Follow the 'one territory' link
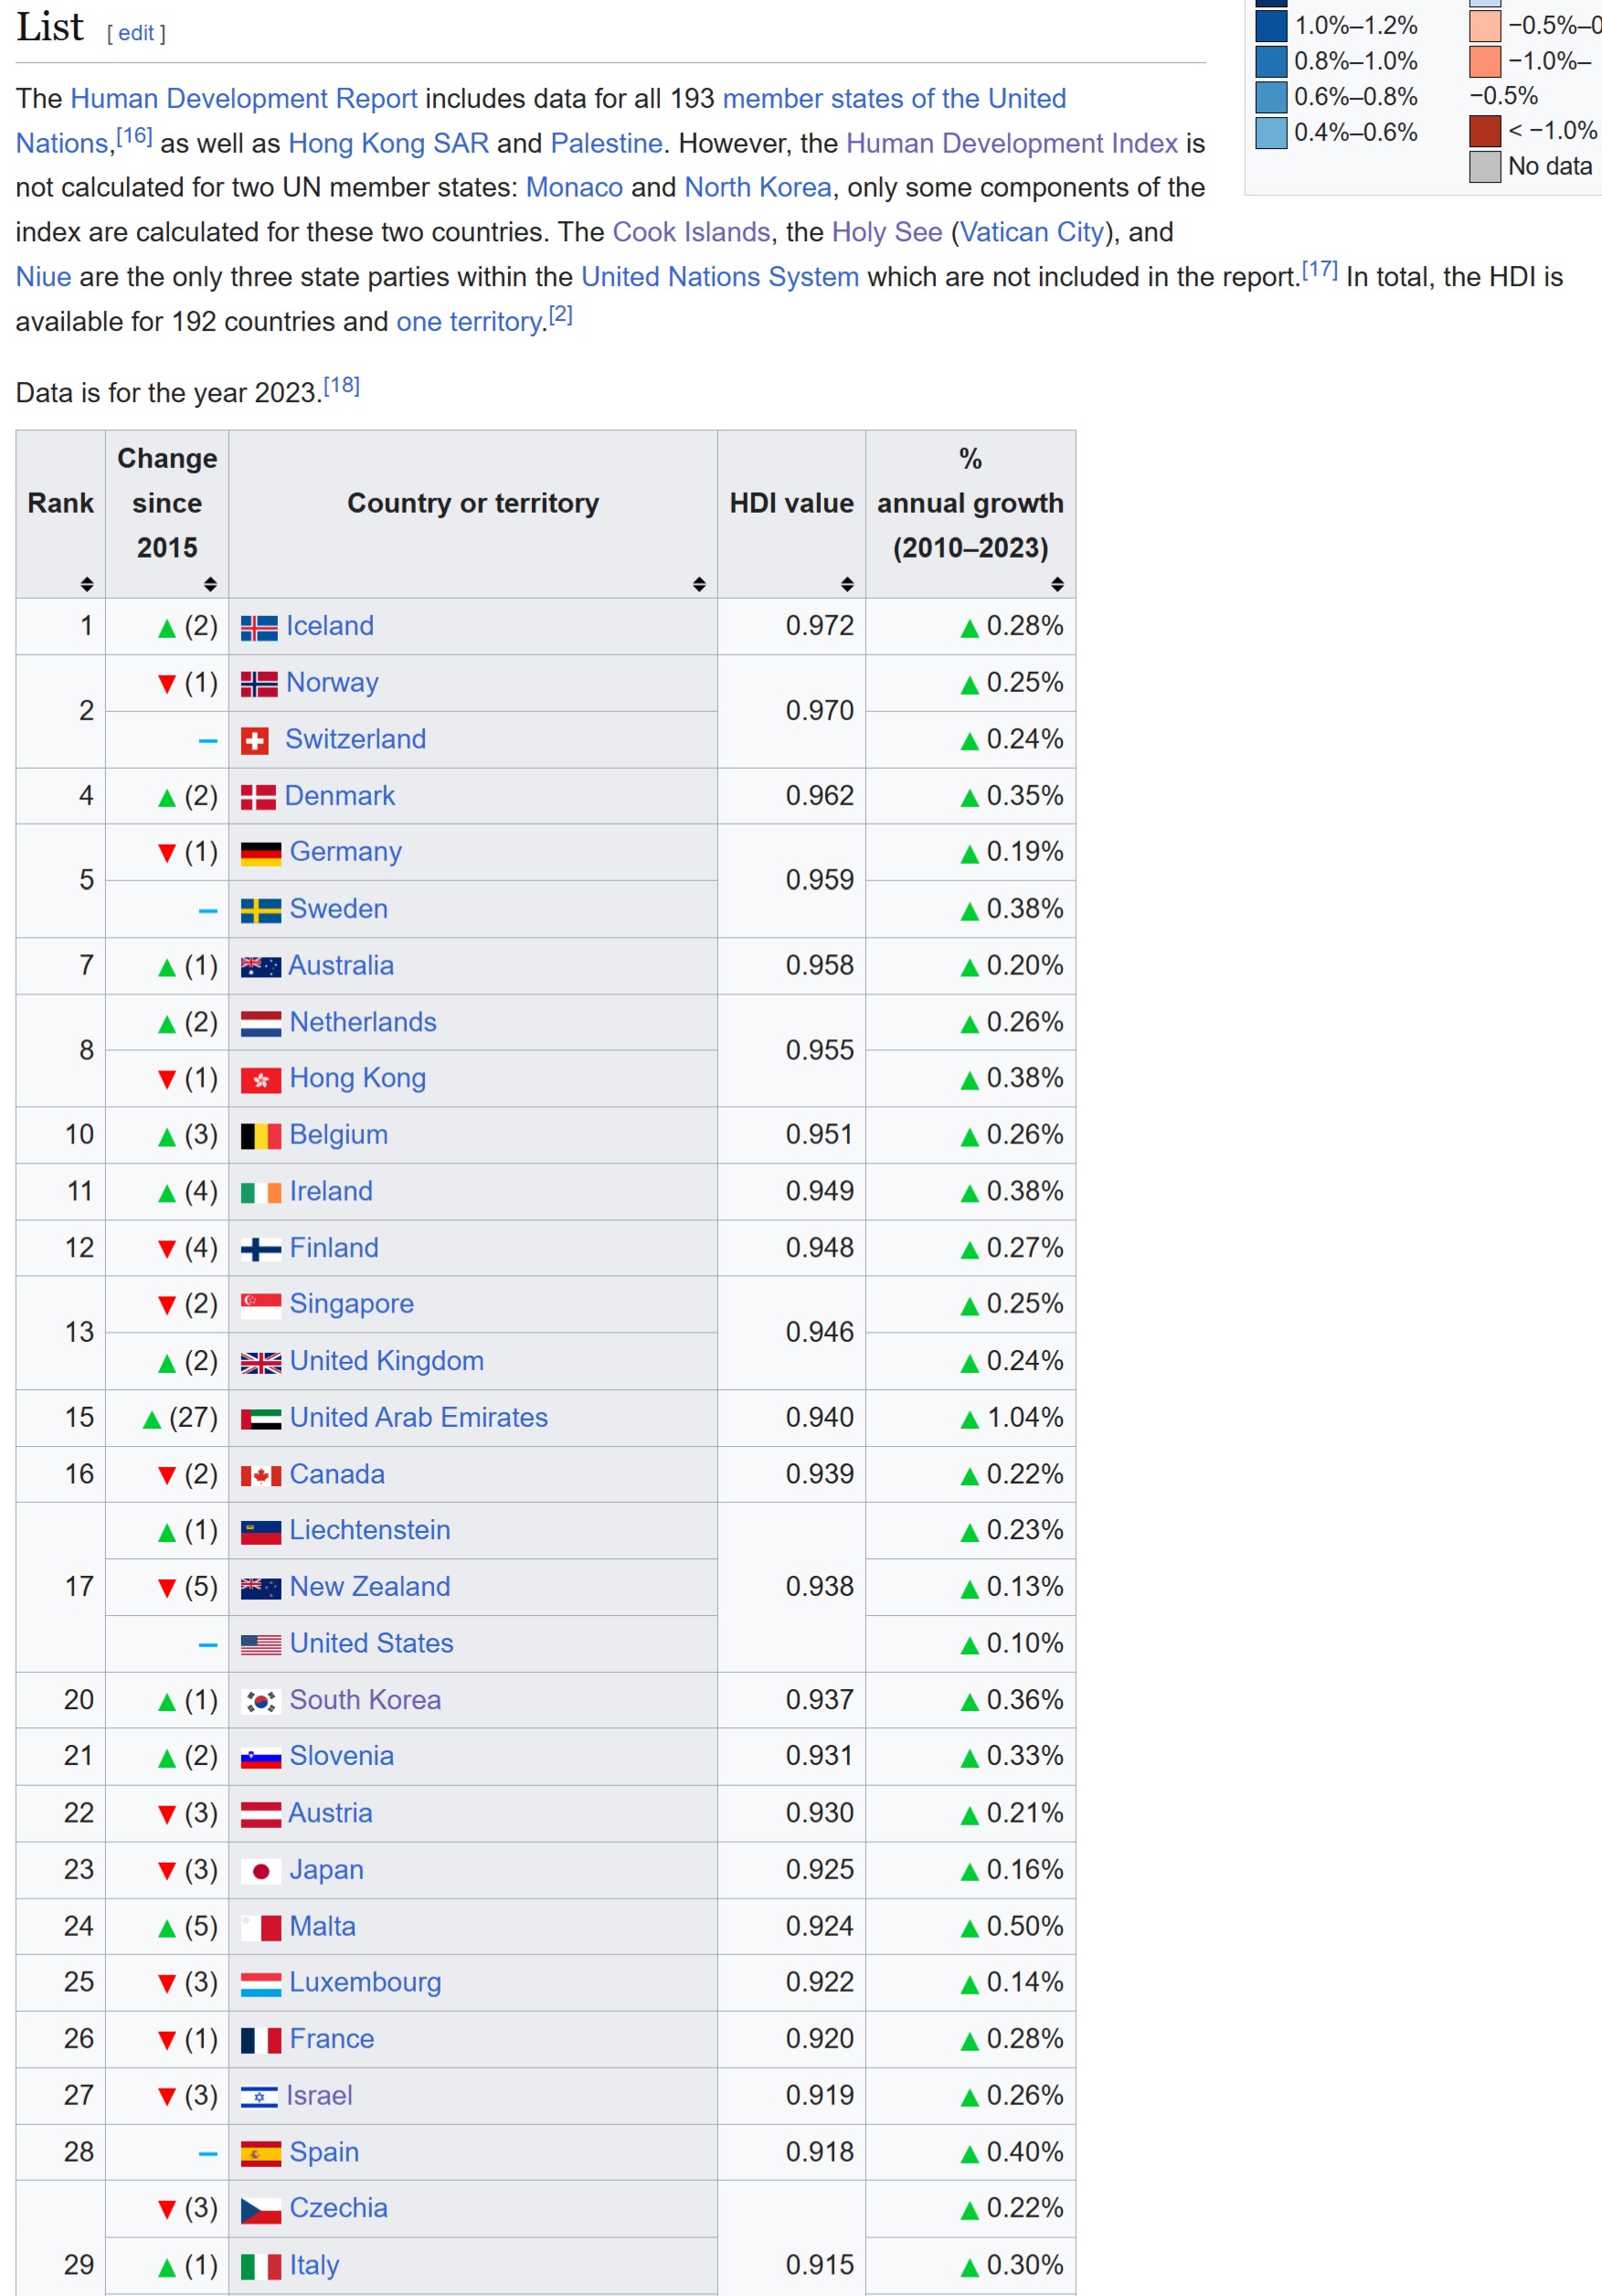1602x2296 pixels. coord(469,322)
